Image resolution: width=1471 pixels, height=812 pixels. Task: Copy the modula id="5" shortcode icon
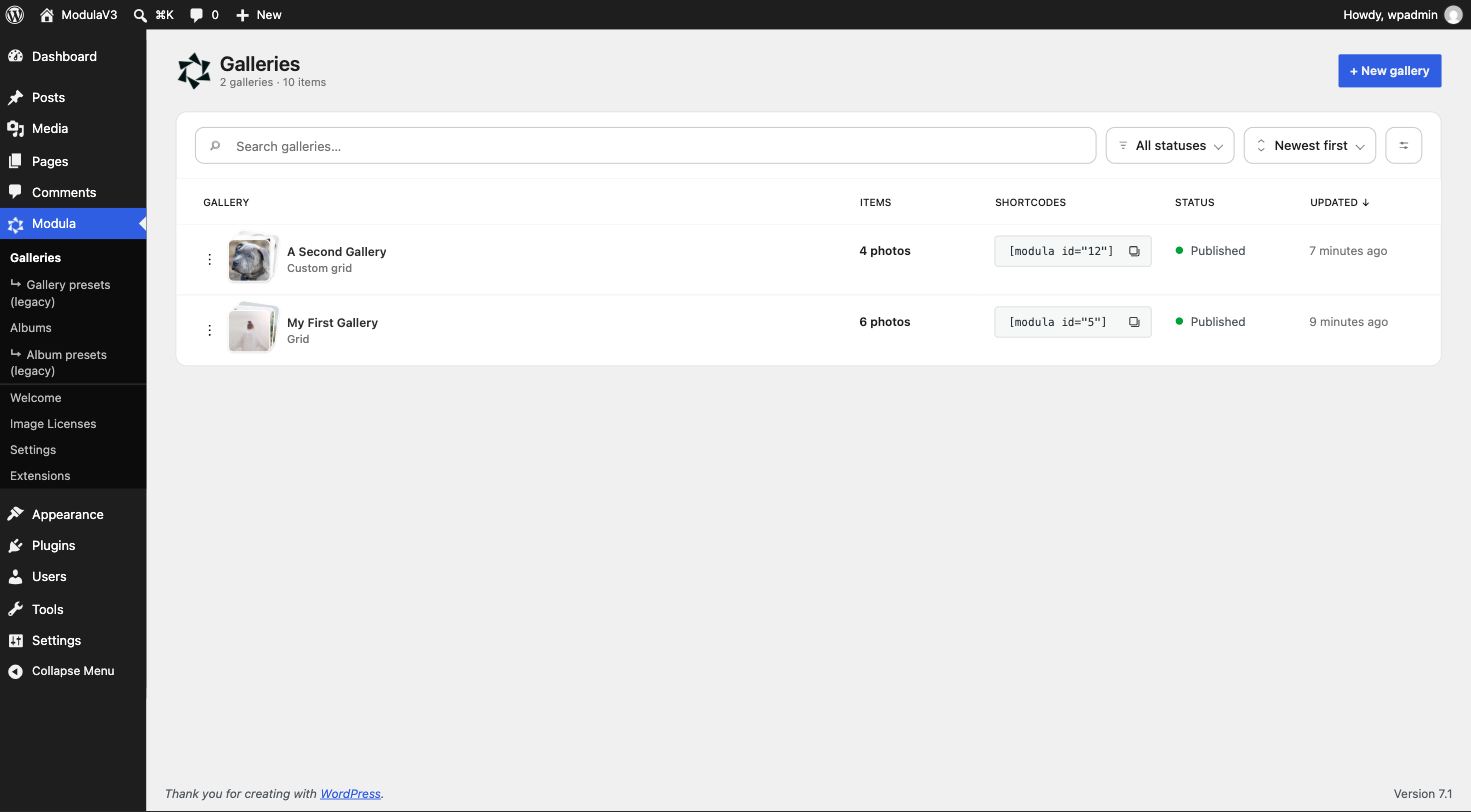(1134, 322)
